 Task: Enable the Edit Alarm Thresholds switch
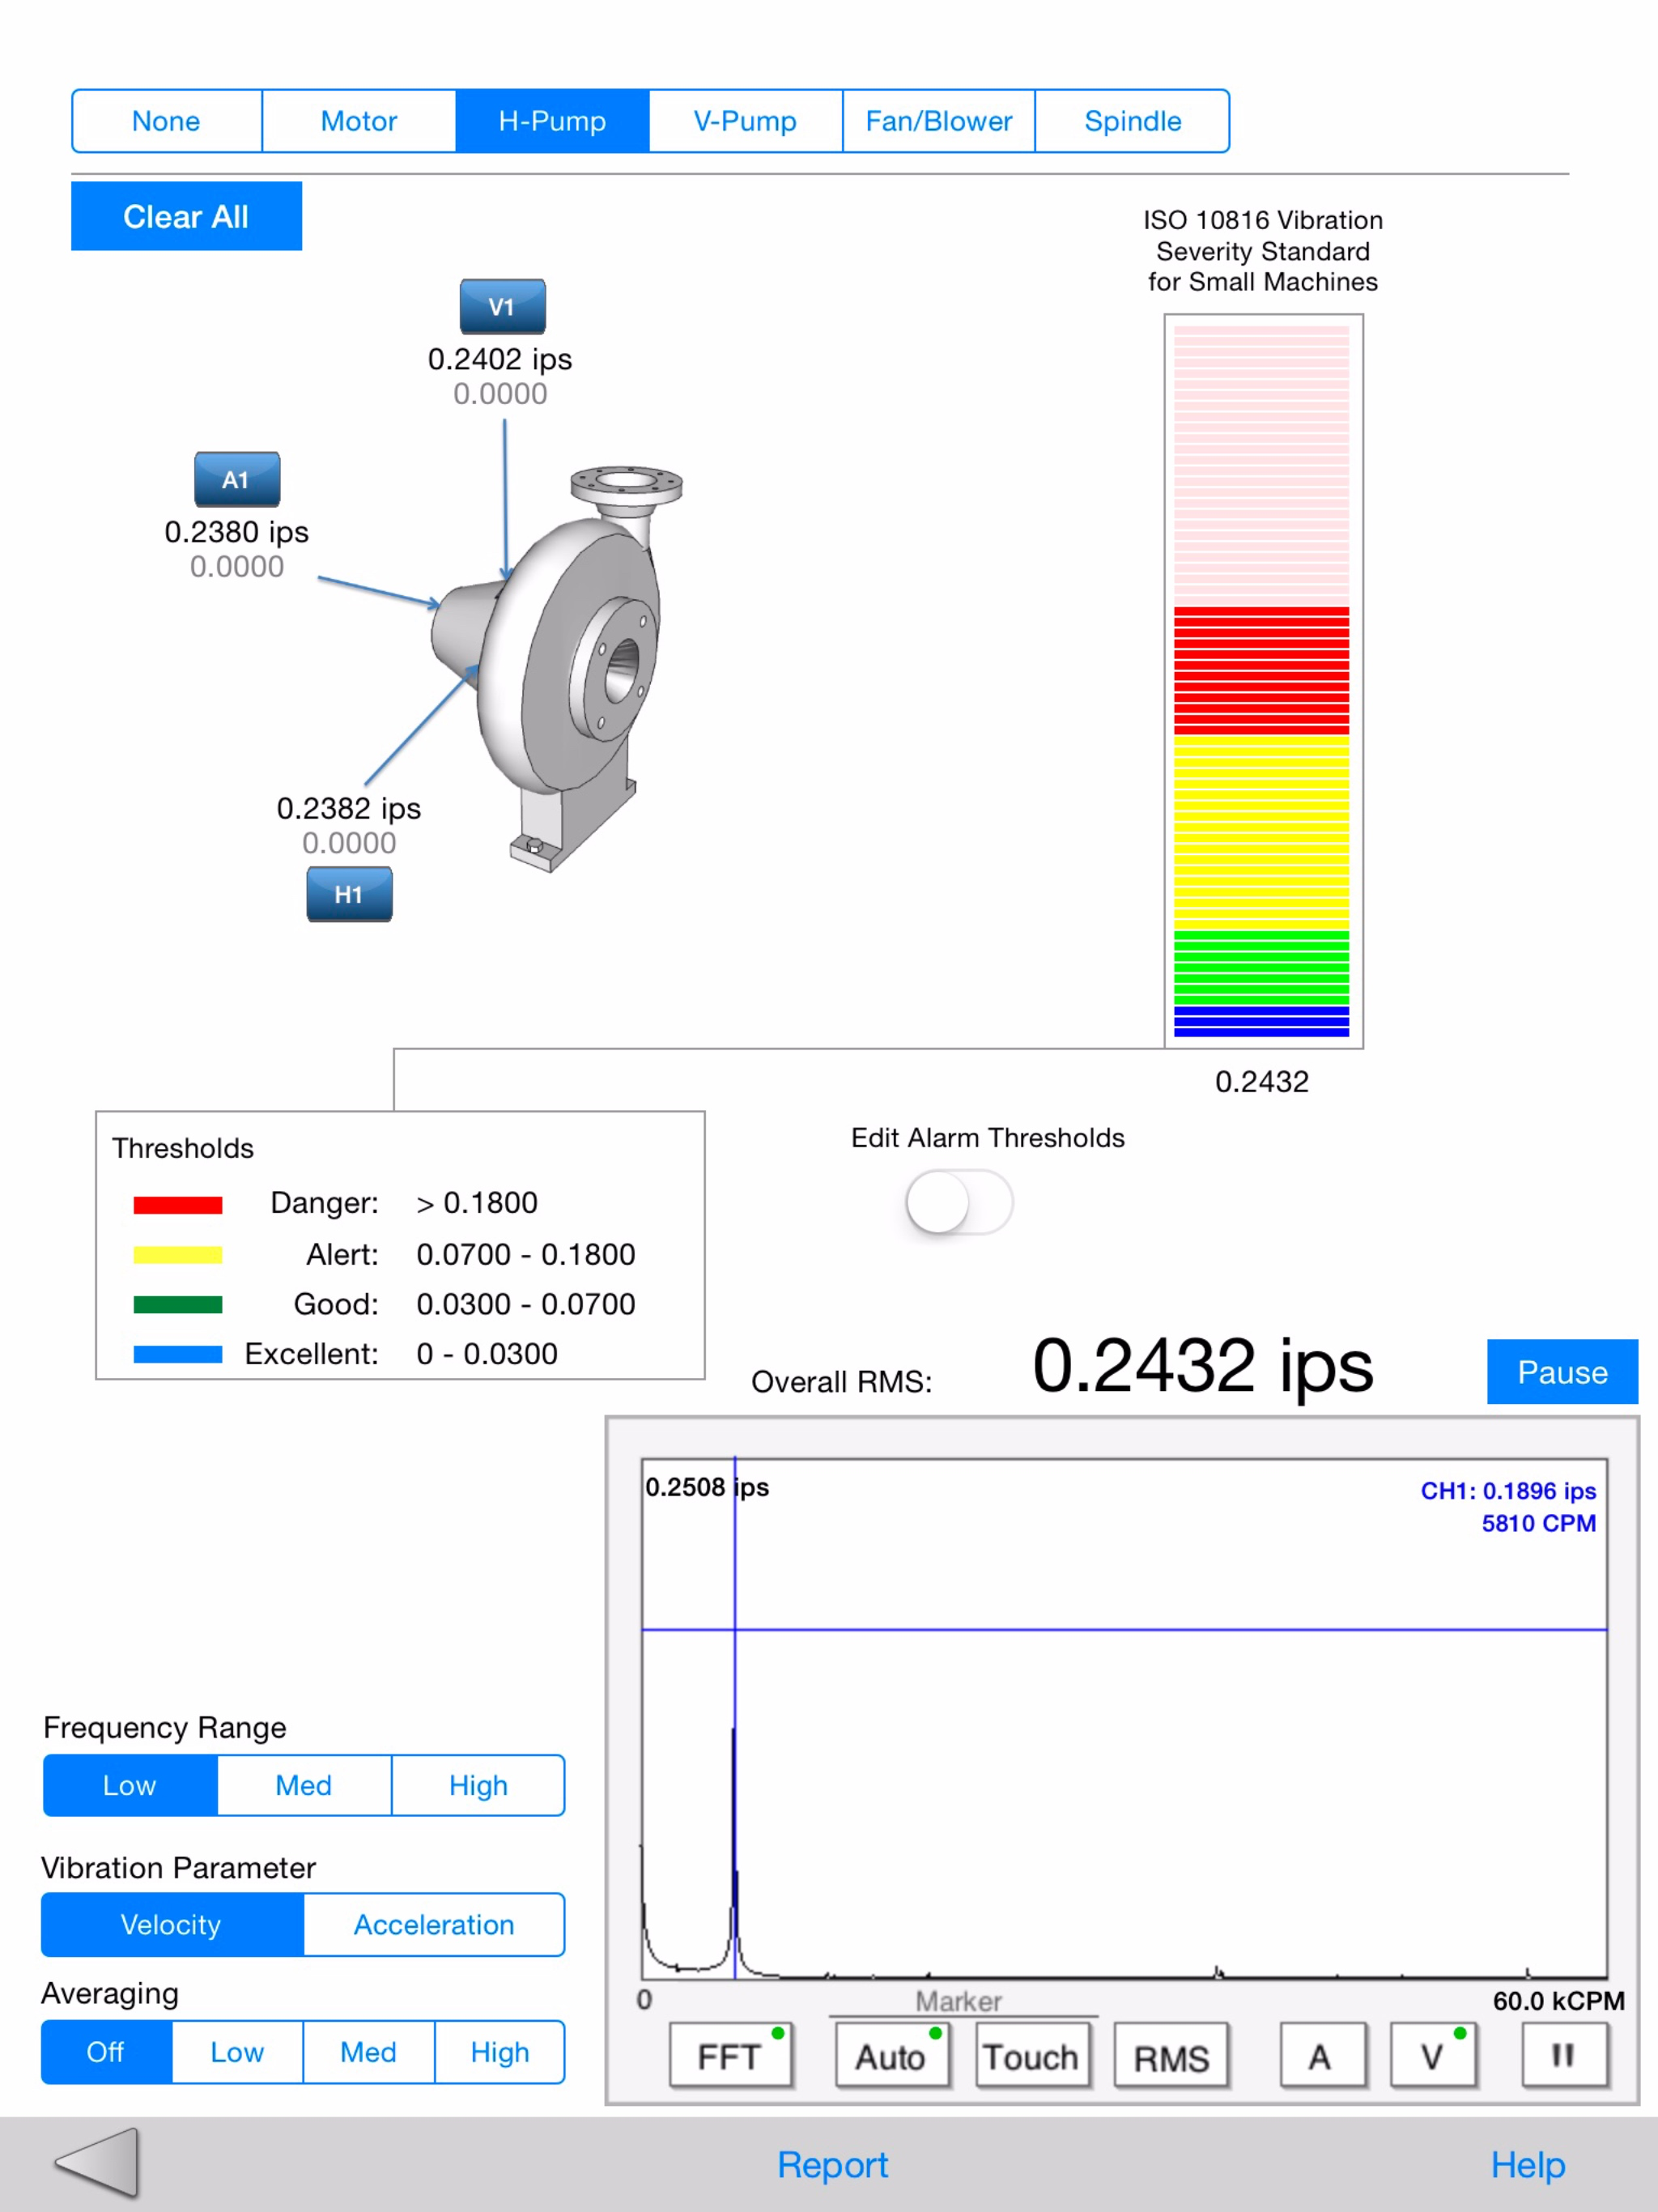point(957,1203)
